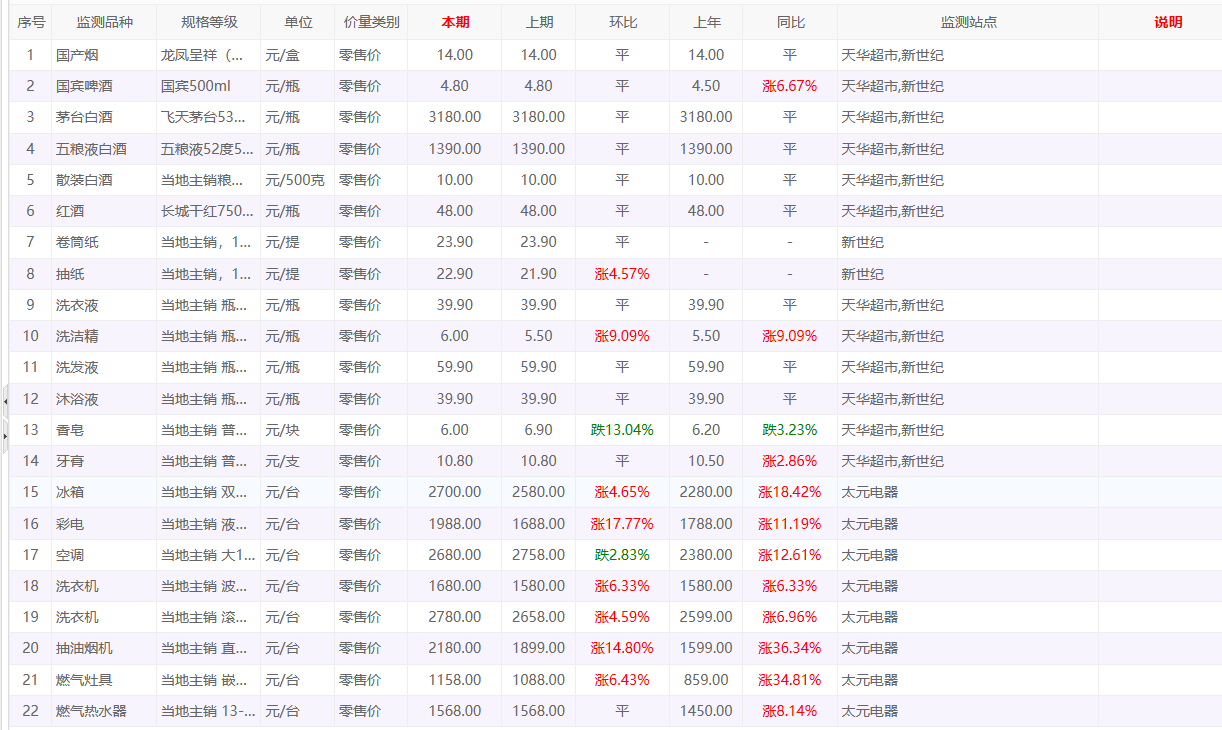Click the 涨18.42% 同比 value for 冰箱
Viewport: 1222px width, 730px height.
[x=790, y=492]
